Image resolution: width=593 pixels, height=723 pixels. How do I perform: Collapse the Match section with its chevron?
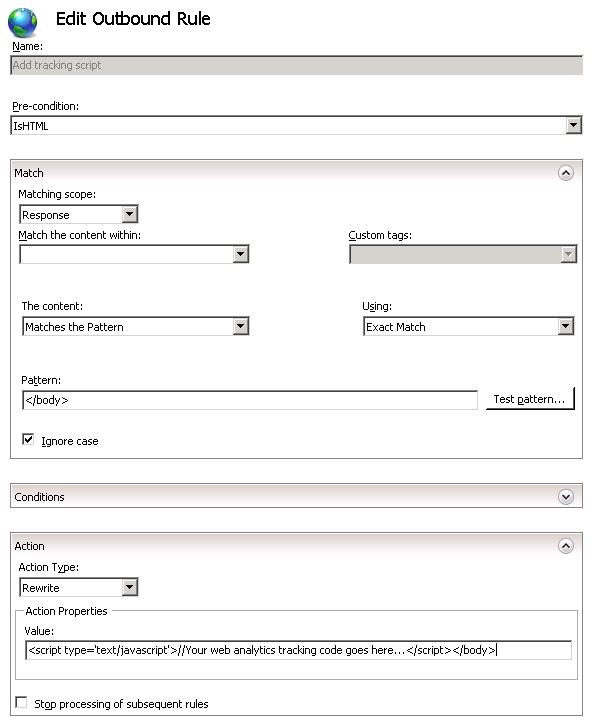tap(566, 173)
